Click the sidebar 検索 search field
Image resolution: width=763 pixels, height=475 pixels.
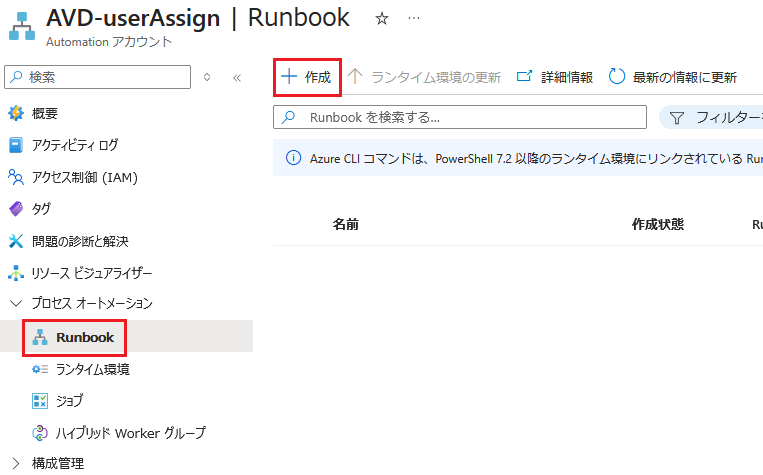coord(98,77)
